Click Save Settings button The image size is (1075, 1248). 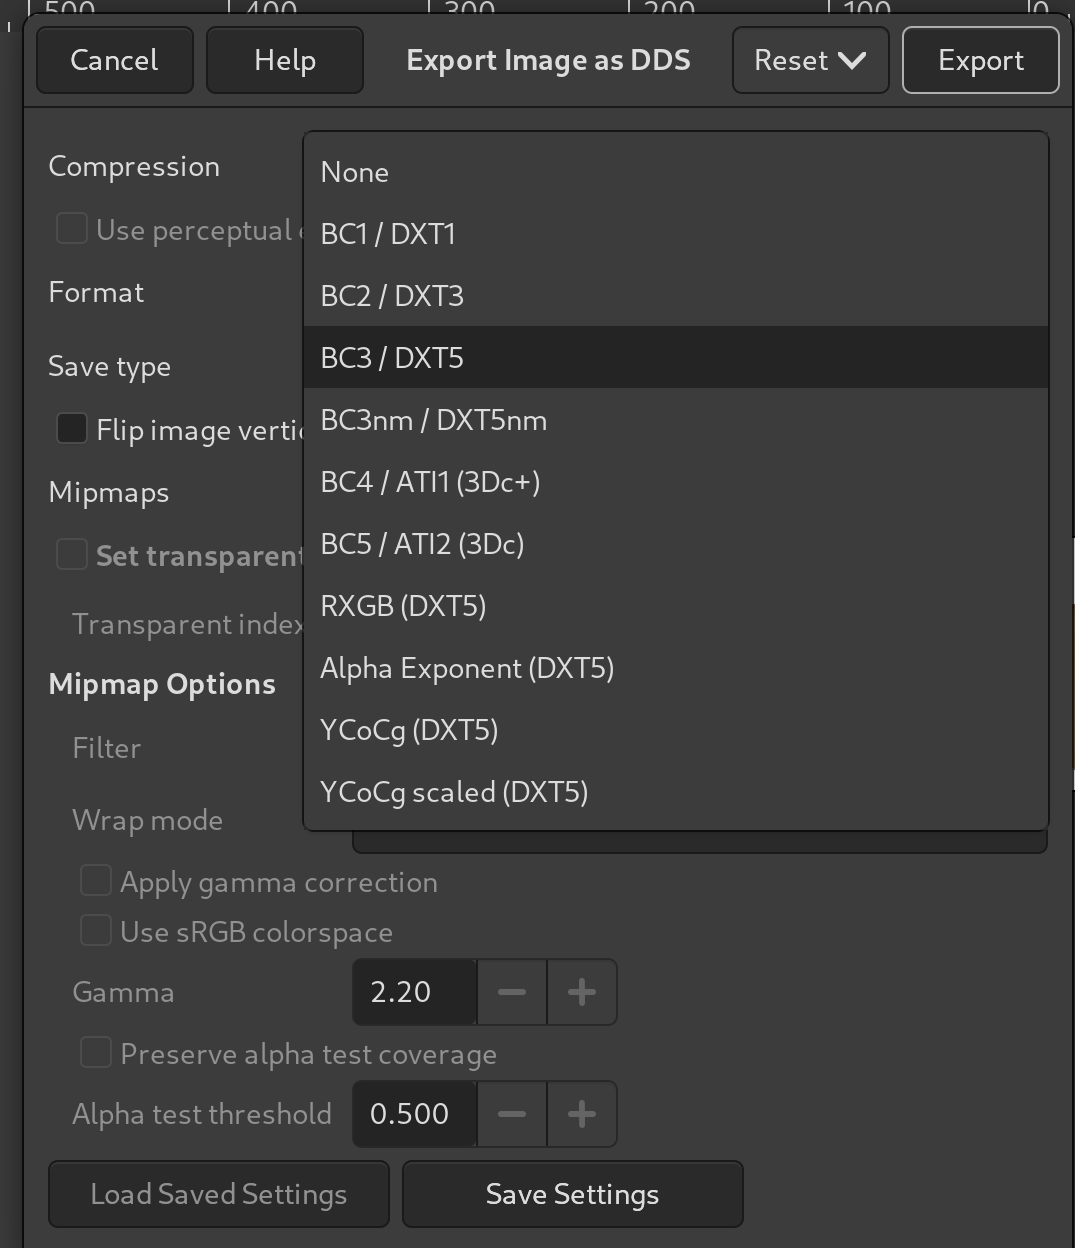pos(573,1194)
